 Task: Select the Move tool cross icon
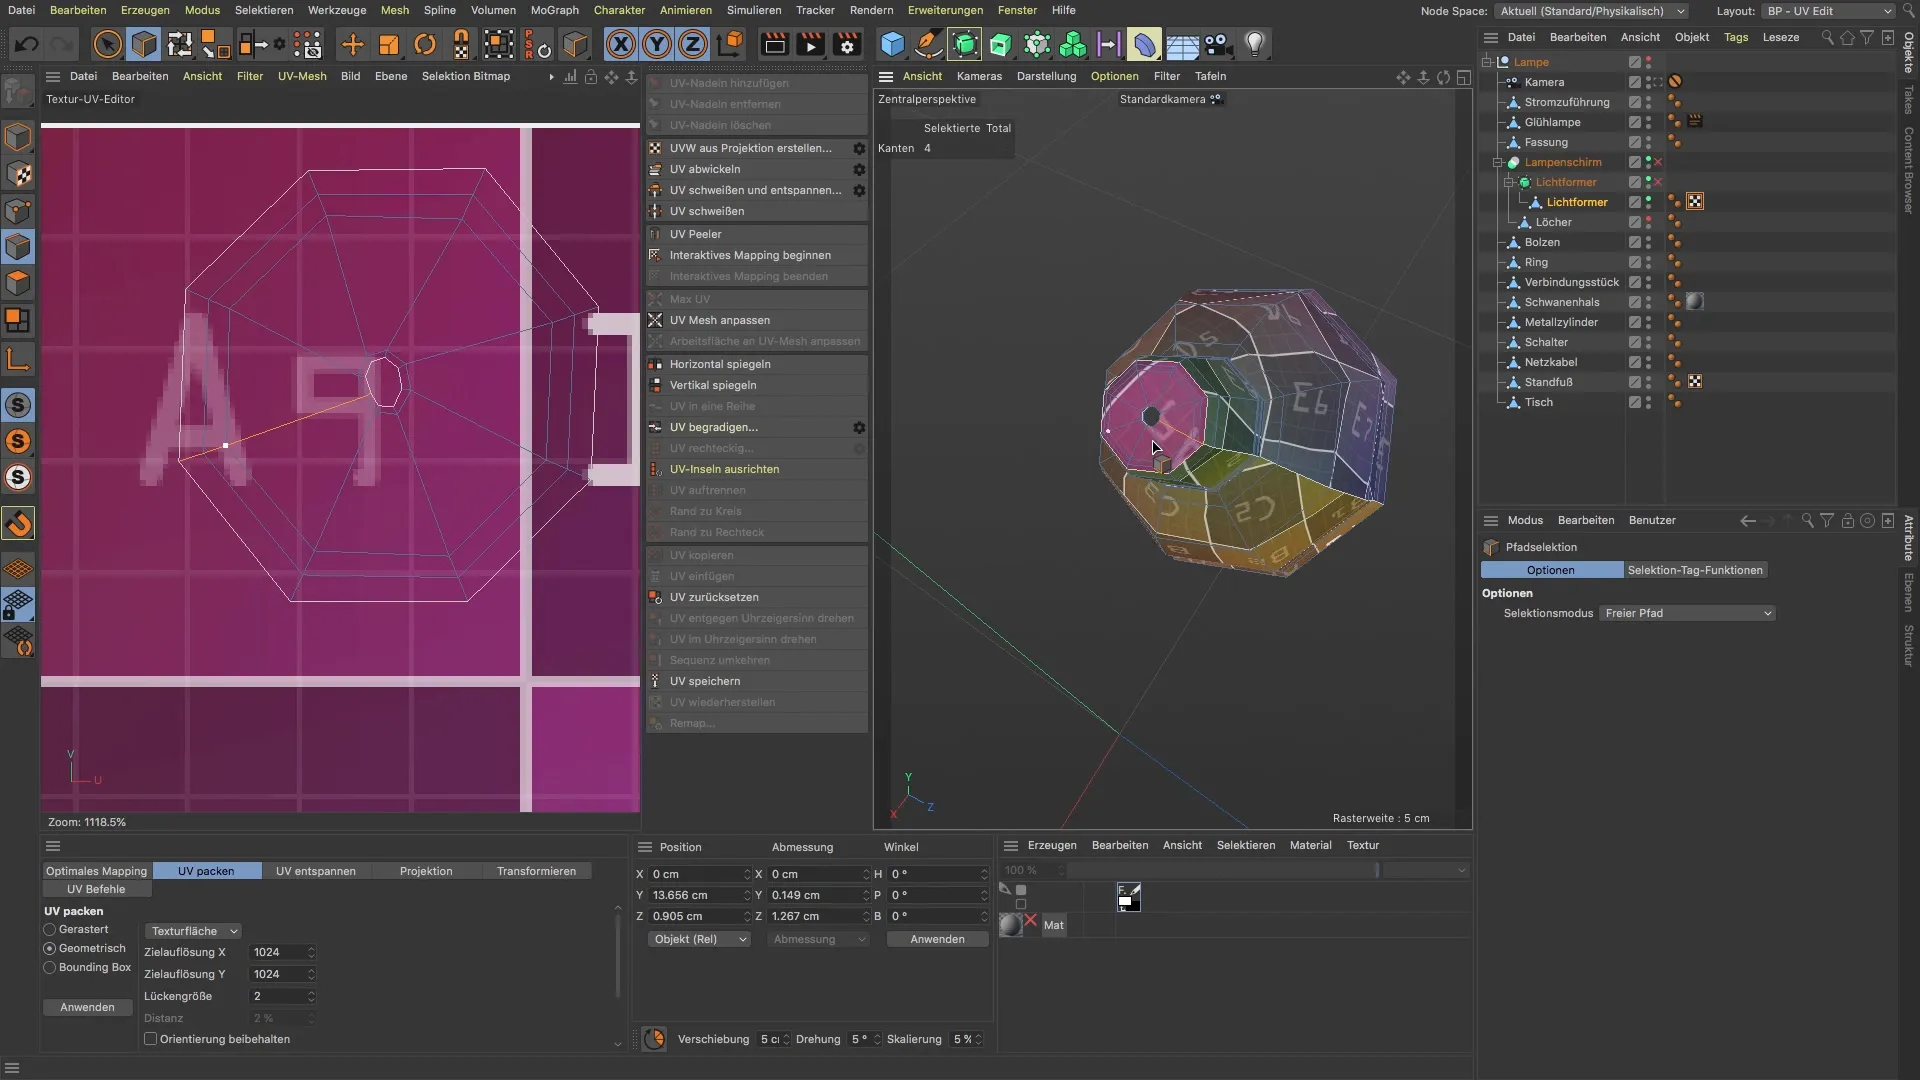click(x=352, y=44)
